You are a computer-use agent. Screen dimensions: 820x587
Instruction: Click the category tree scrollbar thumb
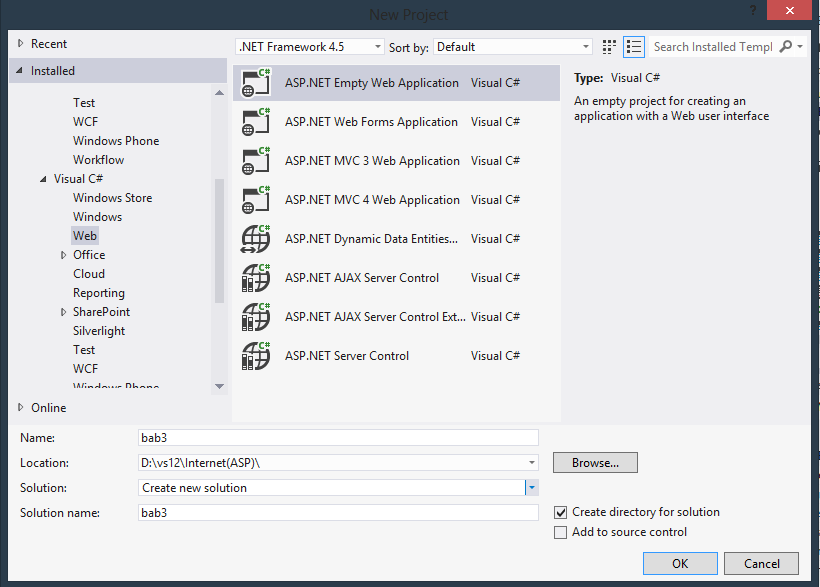point(220,241)
